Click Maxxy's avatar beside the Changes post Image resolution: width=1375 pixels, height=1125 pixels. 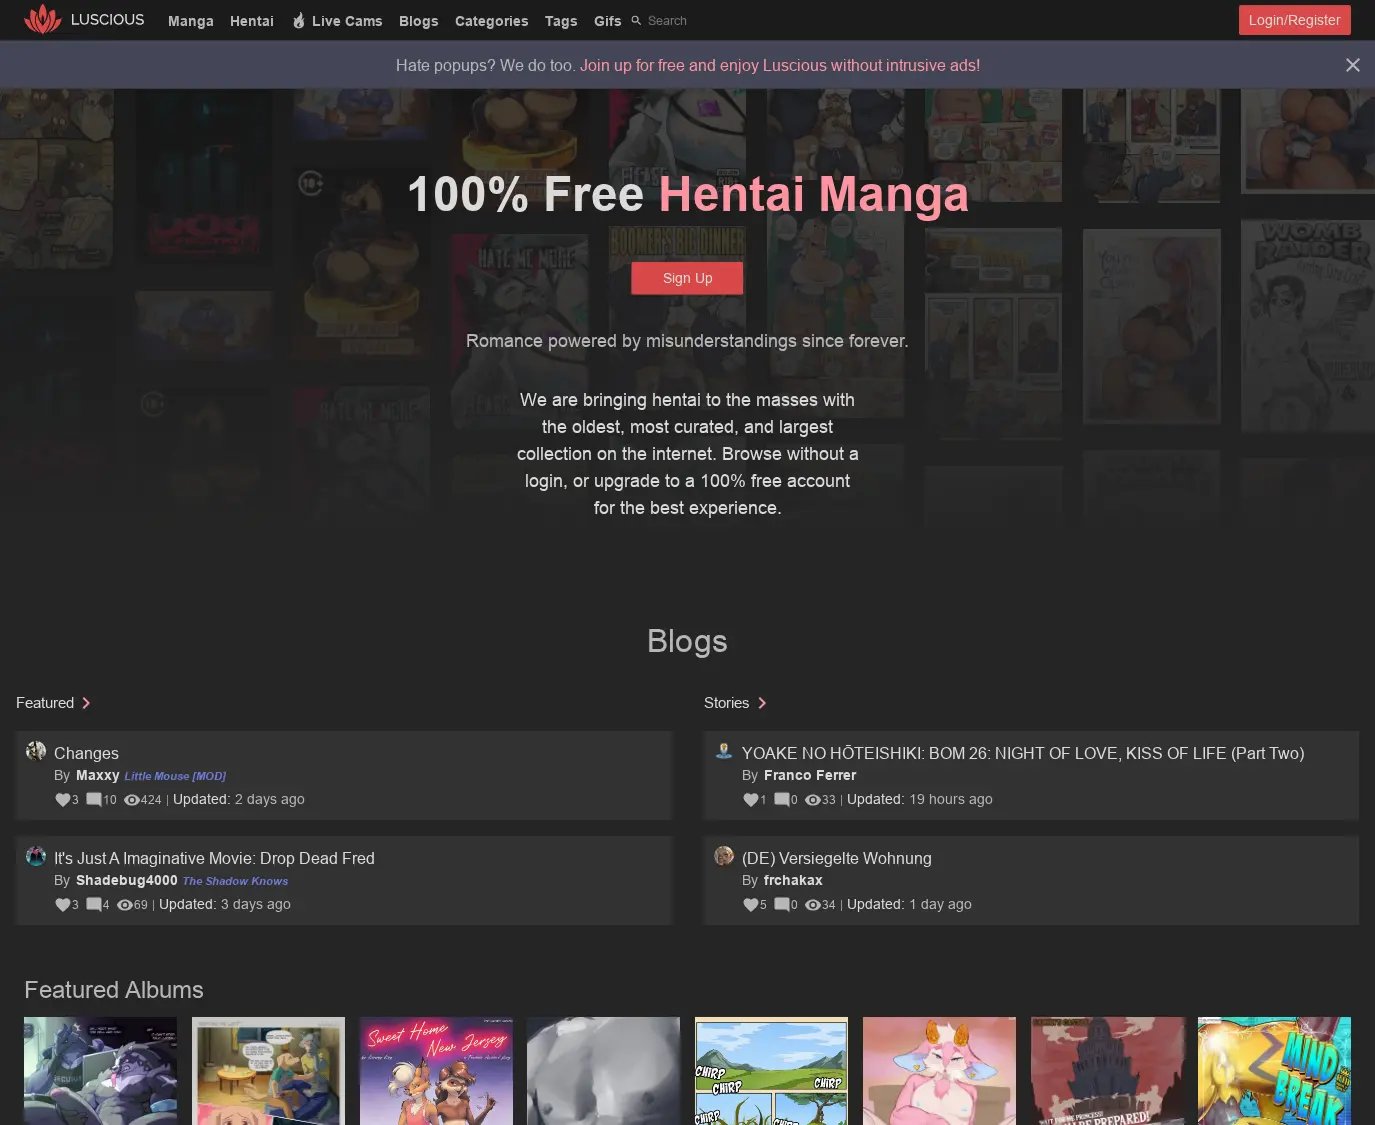click(36, 751)
